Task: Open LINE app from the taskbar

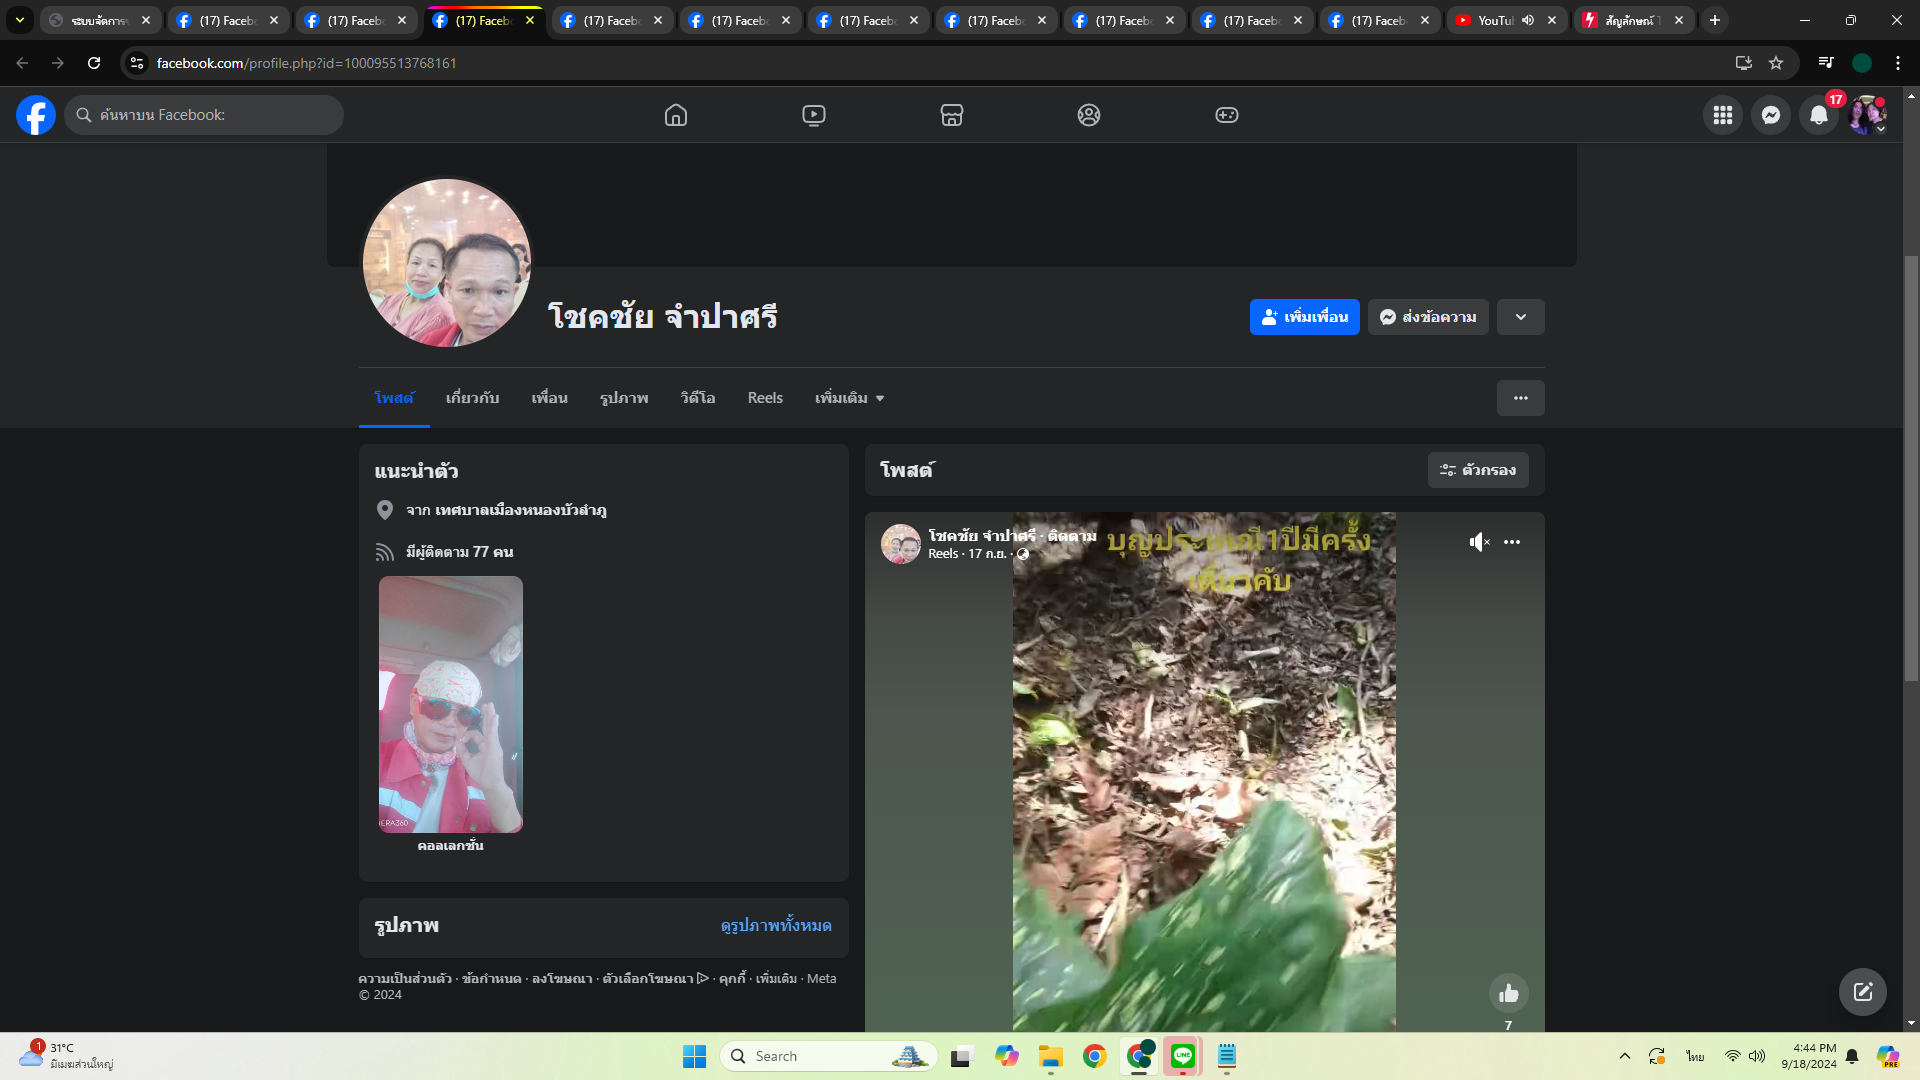Action: click(x=1183, y=1056)
